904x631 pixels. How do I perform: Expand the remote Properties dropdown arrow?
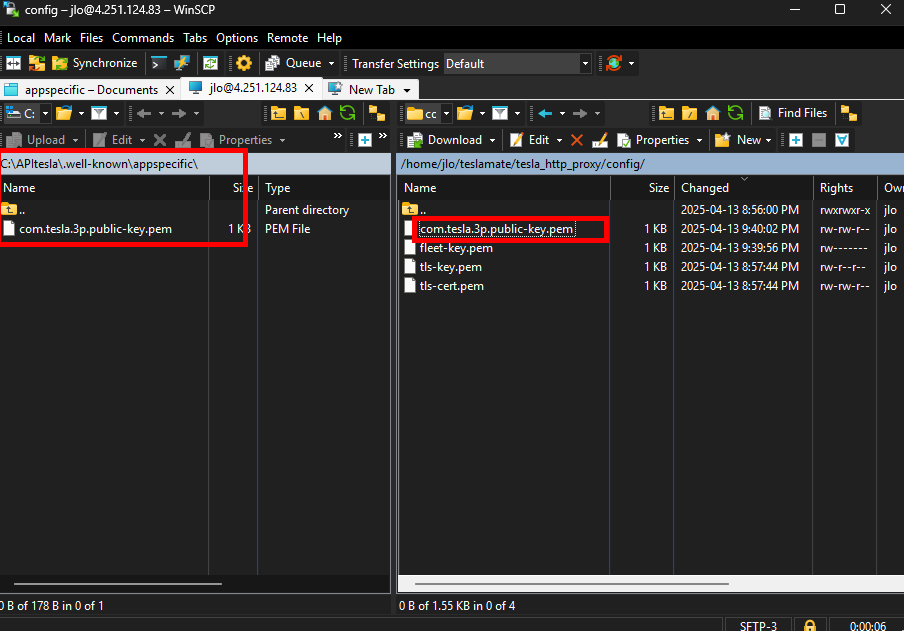699,140
